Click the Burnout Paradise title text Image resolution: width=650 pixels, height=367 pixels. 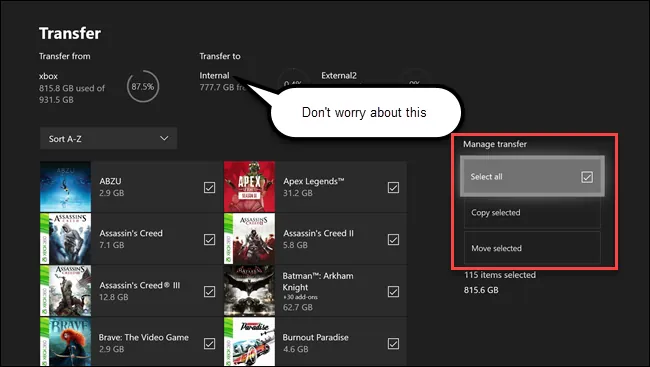315,337
